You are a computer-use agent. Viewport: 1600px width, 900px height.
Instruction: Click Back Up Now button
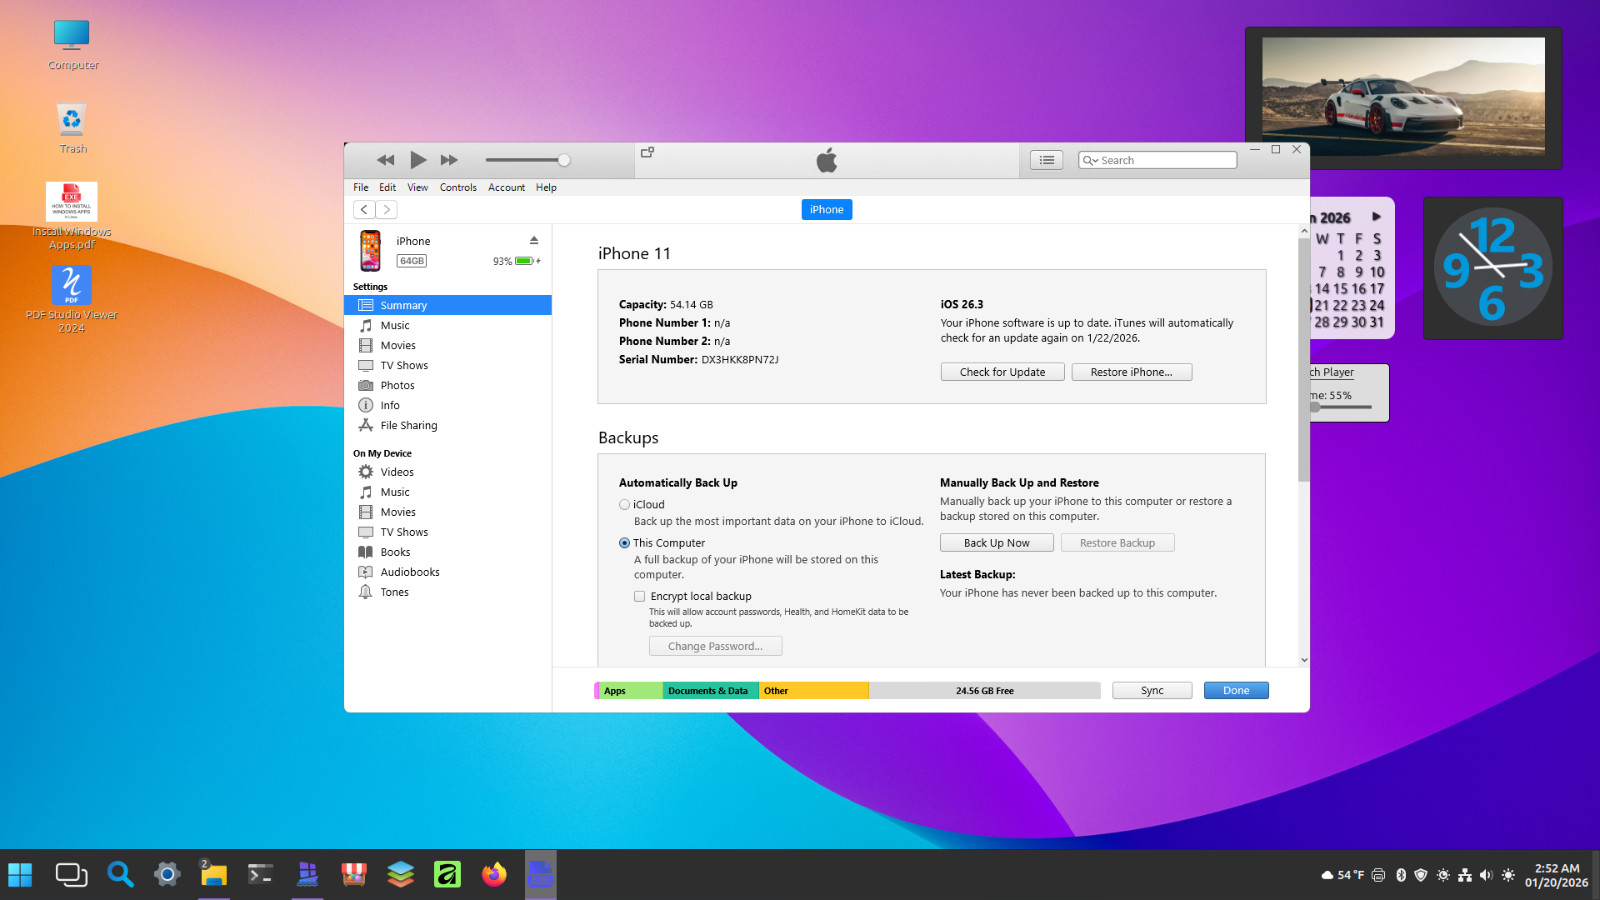click(996, 543)
